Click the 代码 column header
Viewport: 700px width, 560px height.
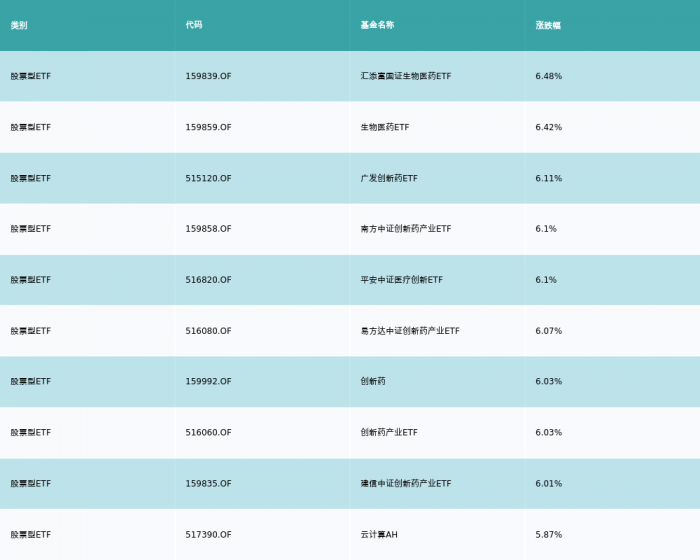point(194,25)
